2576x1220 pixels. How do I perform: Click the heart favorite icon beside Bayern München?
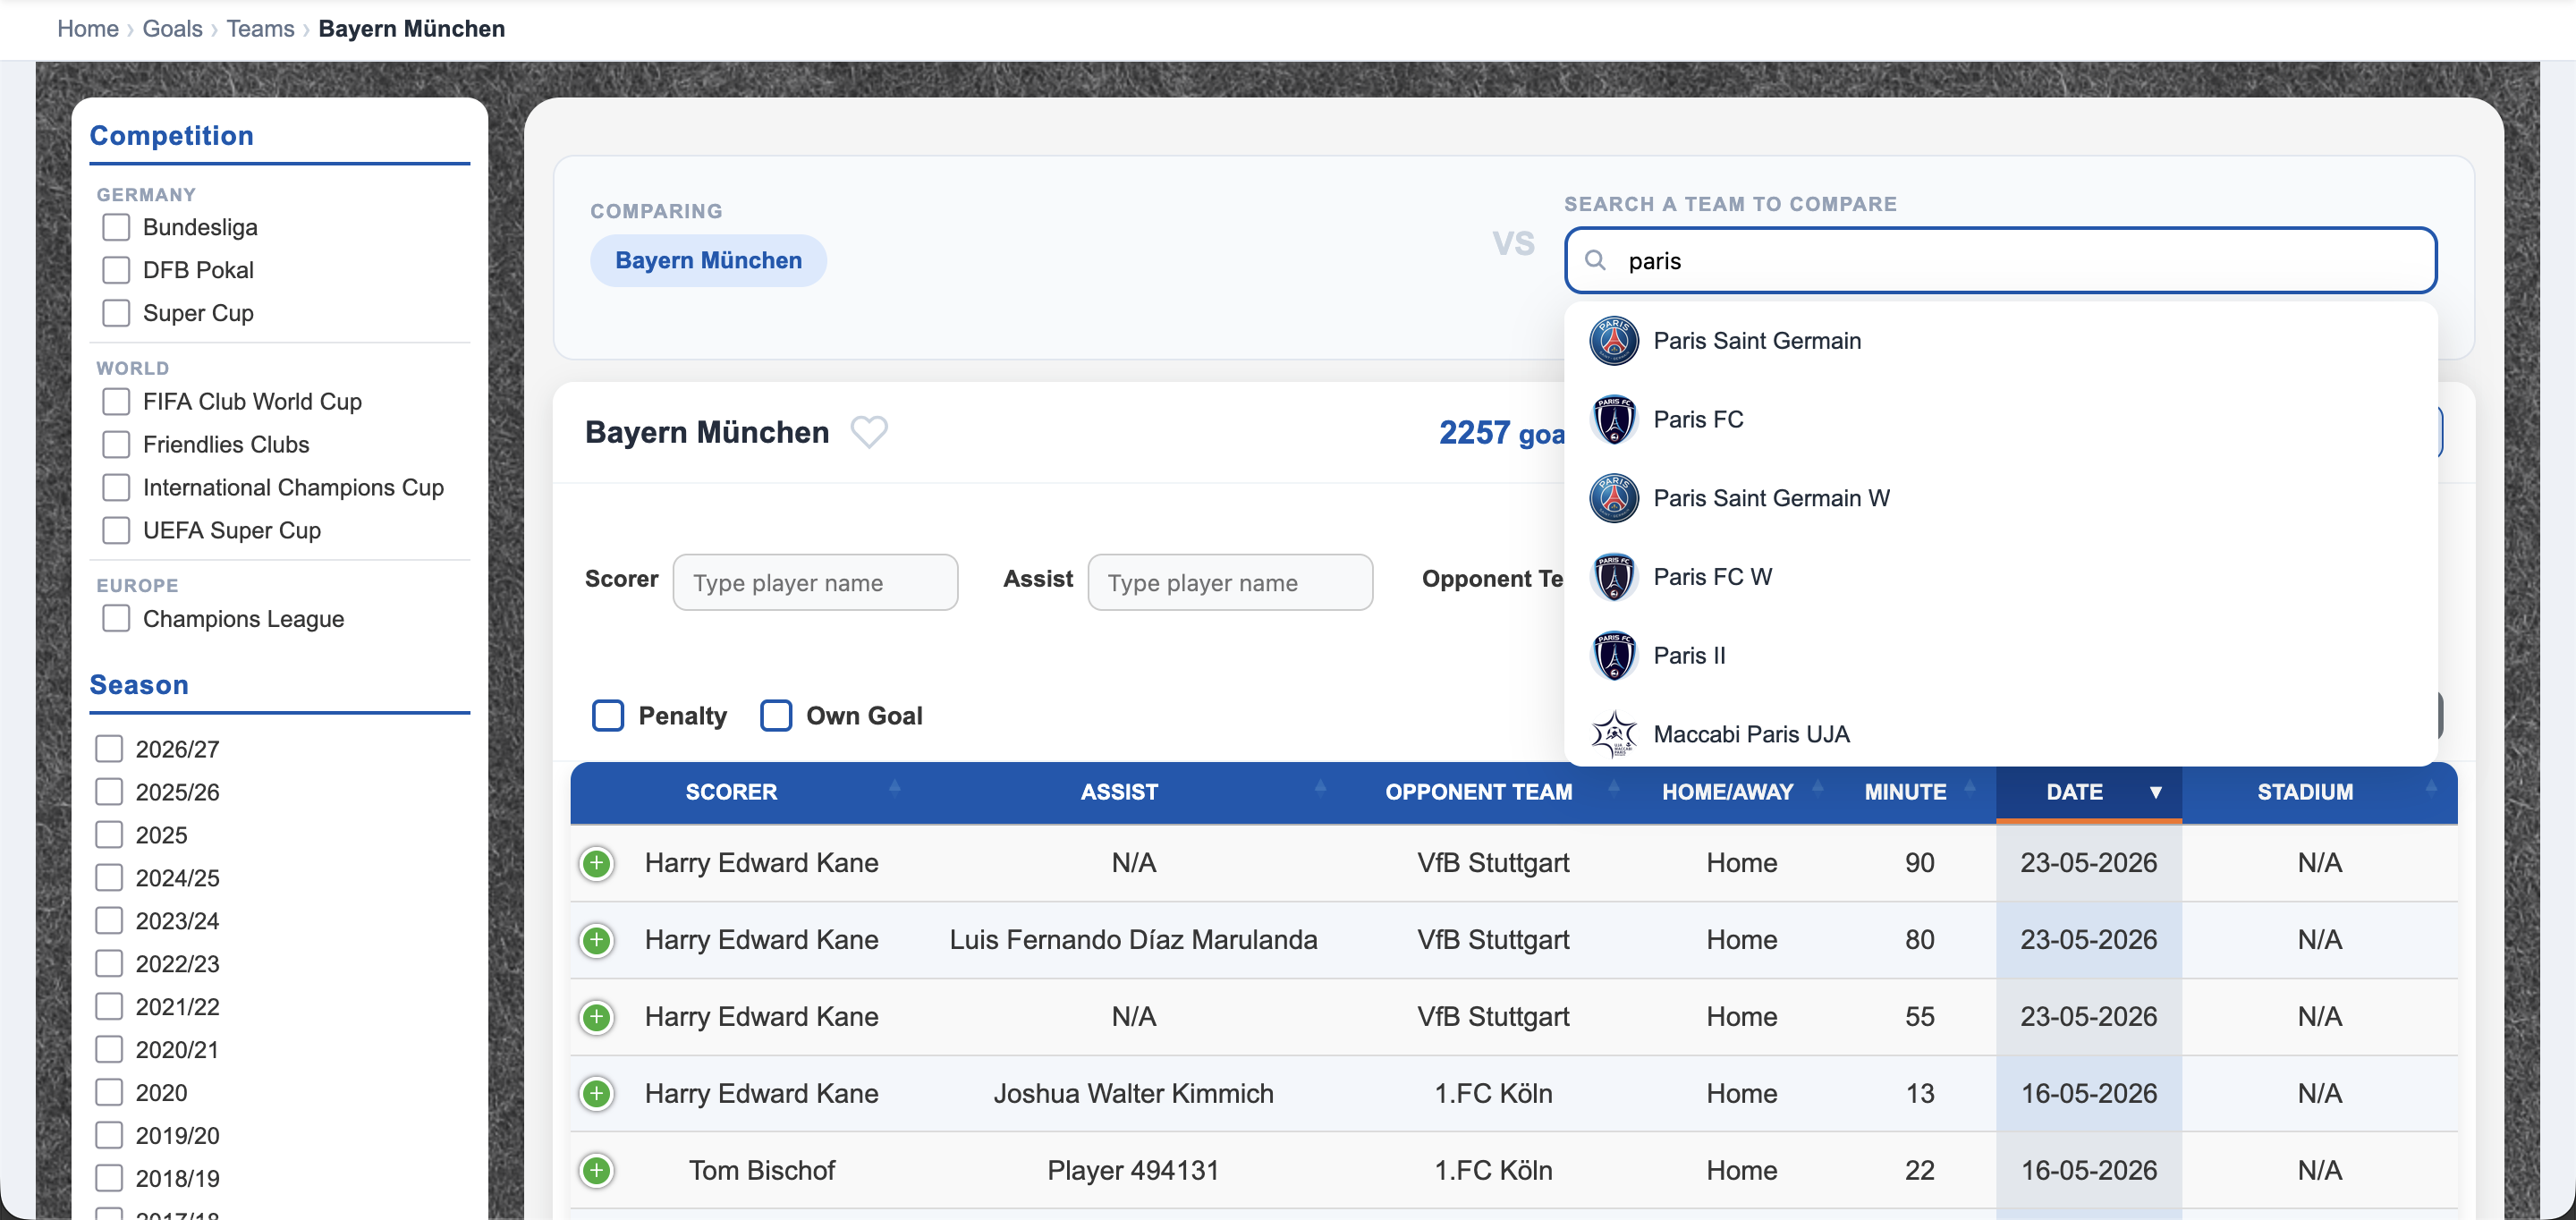[868, 432]
